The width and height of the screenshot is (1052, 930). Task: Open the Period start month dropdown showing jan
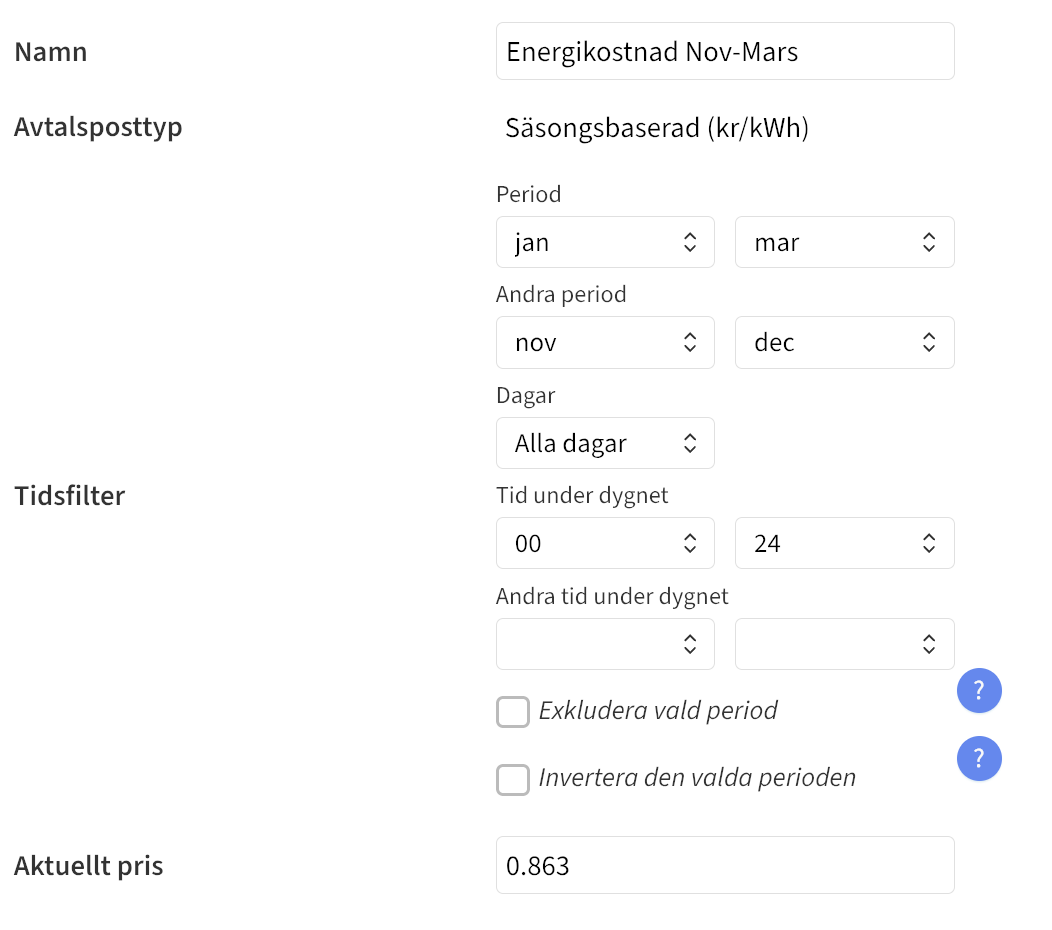click(605, 242)
